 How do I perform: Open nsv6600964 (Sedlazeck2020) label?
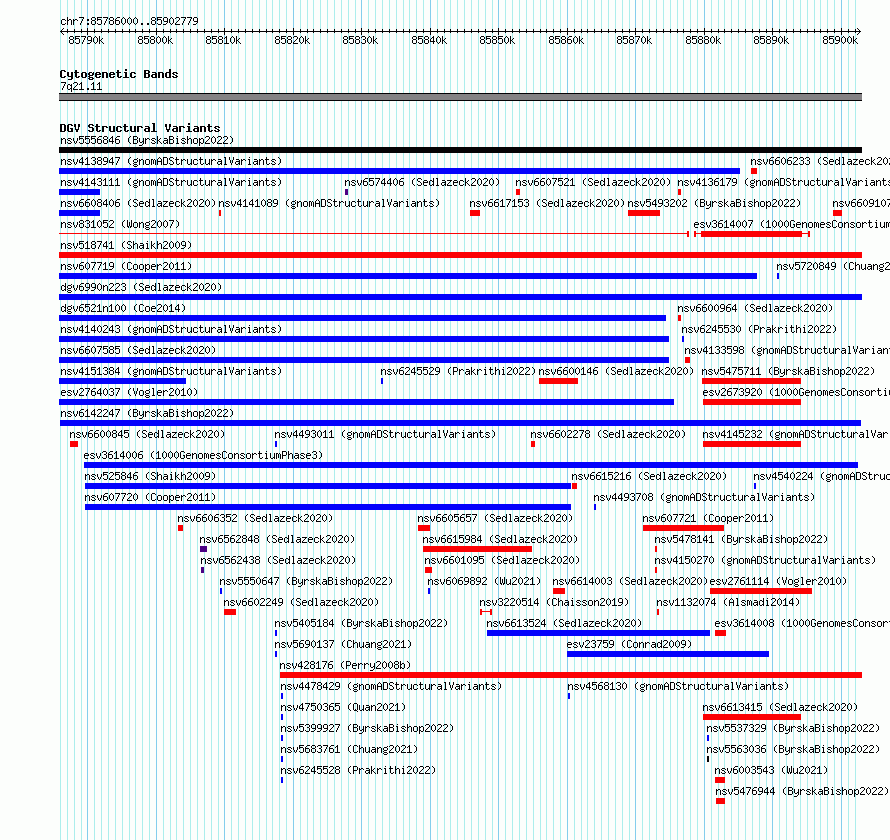pyautogui.click(x=755, y=308)
